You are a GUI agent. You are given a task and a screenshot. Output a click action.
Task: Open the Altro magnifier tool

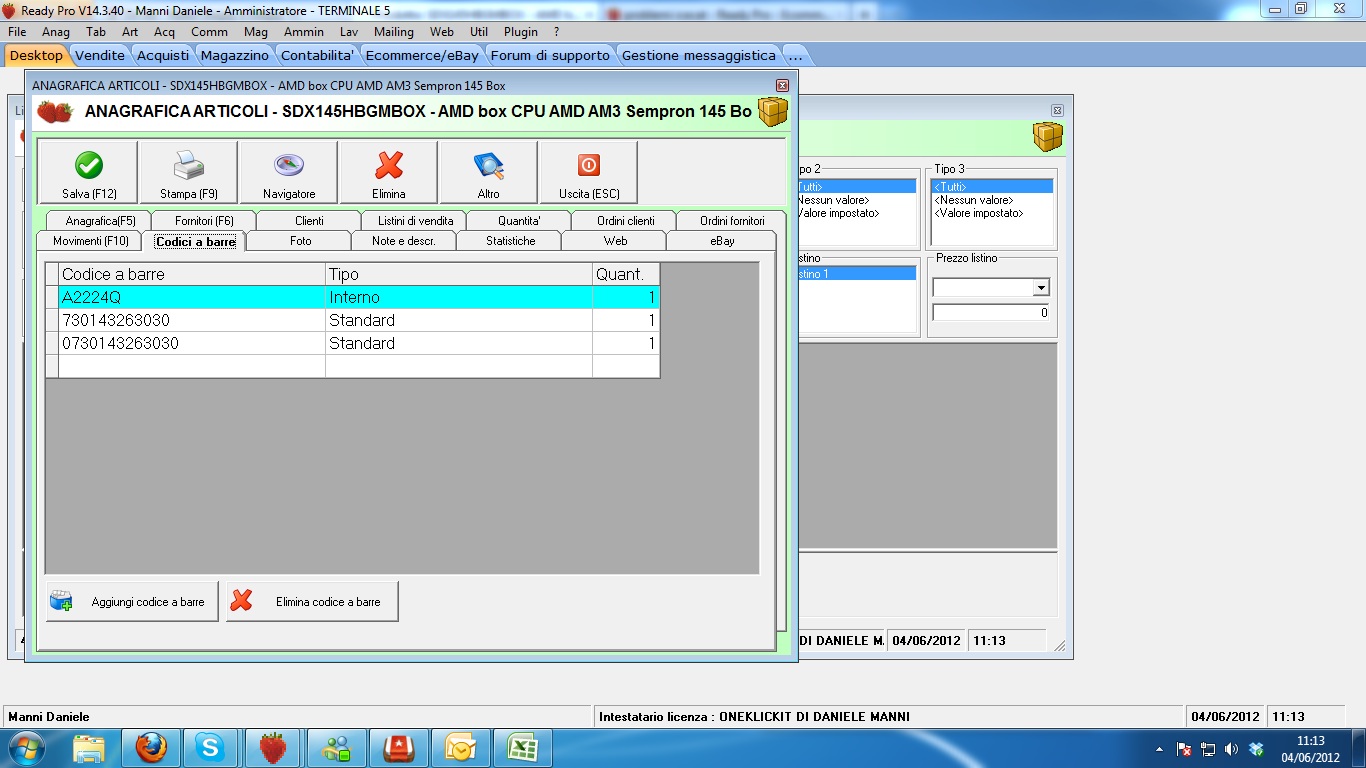(489, 173)
